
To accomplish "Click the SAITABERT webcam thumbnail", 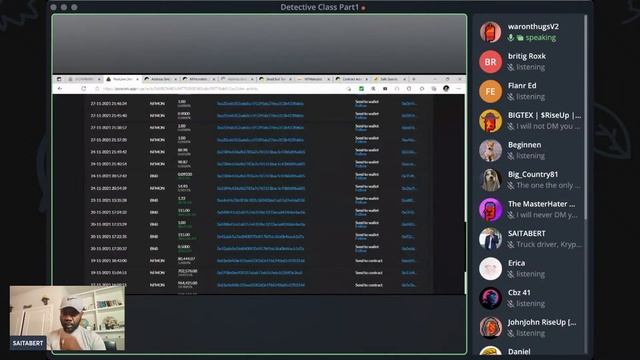I will click(67, 318).
